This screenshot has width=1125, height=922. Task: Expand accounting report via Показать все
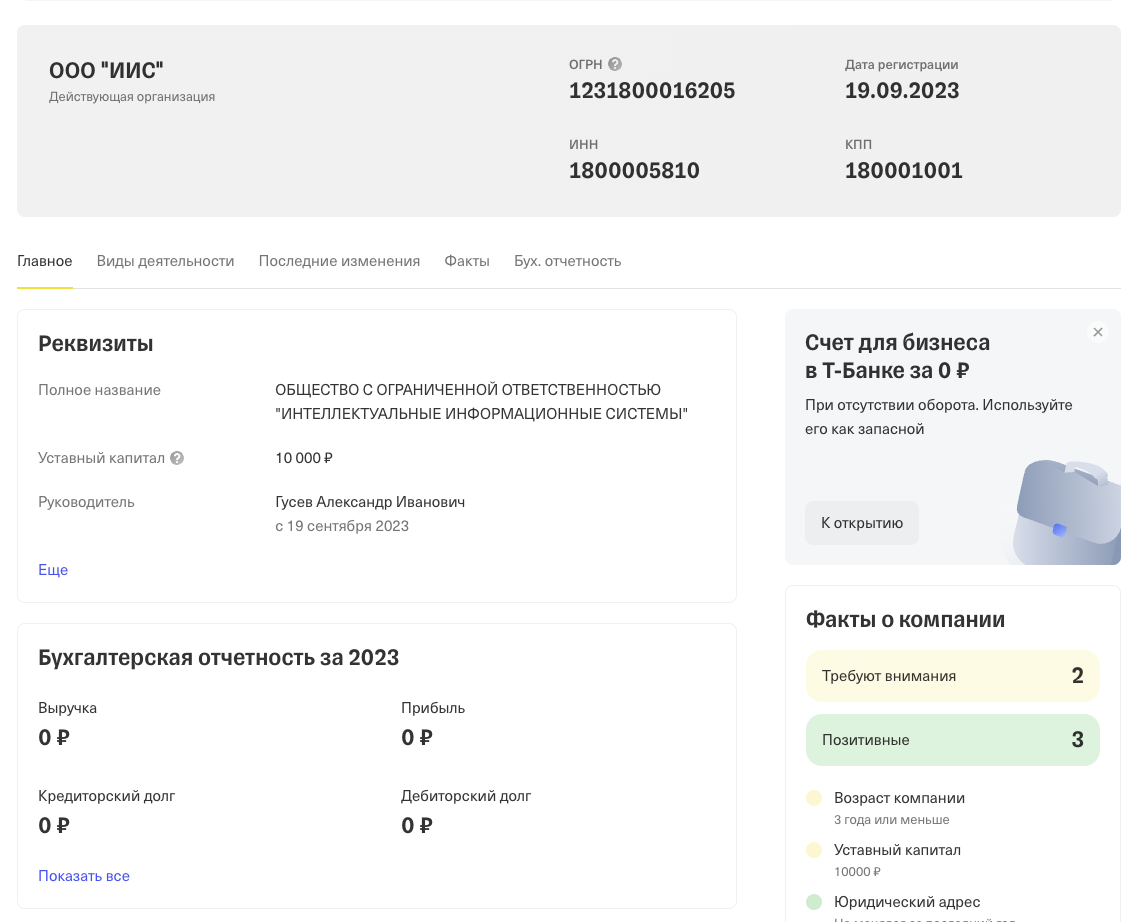pos(84,876)
